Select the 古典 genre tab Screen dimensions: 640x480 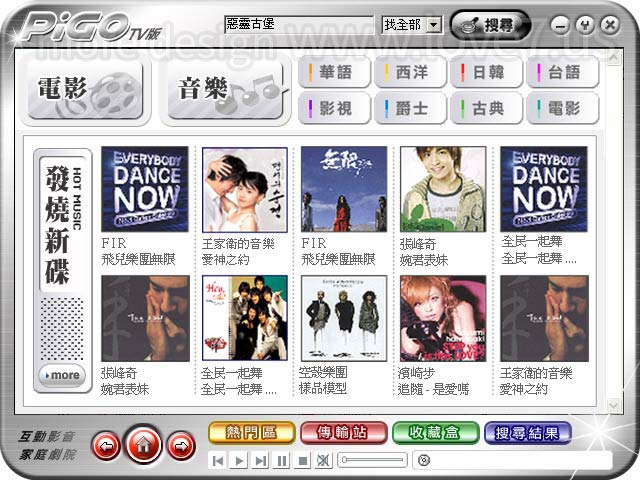pos(487,109)
